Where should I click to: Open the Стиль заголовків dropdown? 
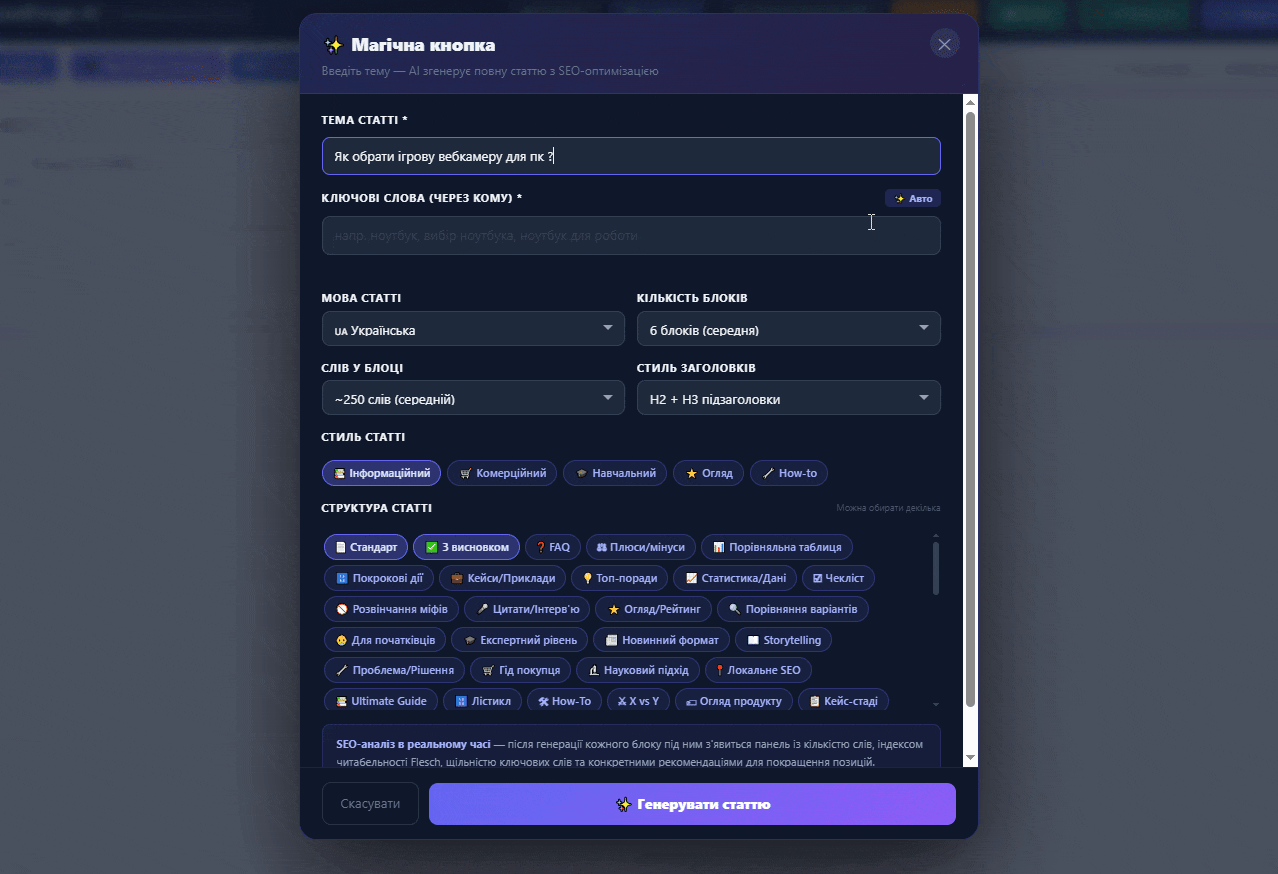pyautogui.click(x=788, y=398)
